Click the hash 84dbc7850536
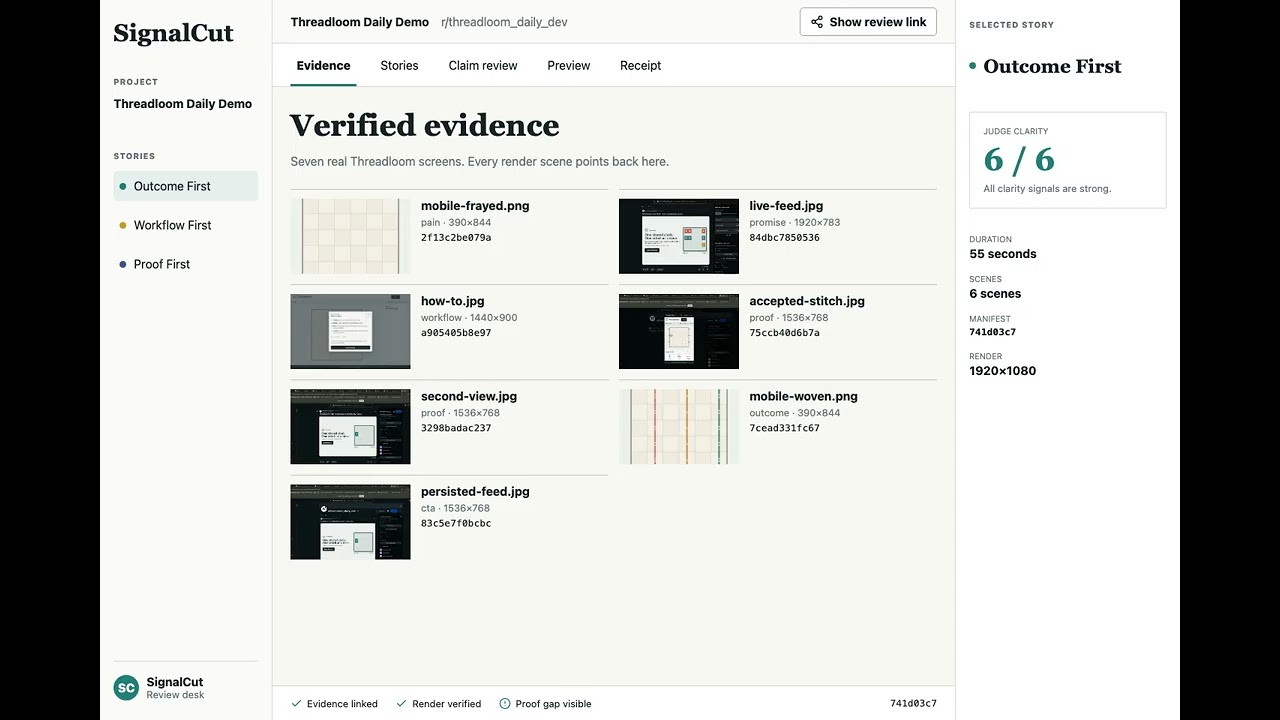The width and height of the screenshot is (1280, 720). pos(784,238)
